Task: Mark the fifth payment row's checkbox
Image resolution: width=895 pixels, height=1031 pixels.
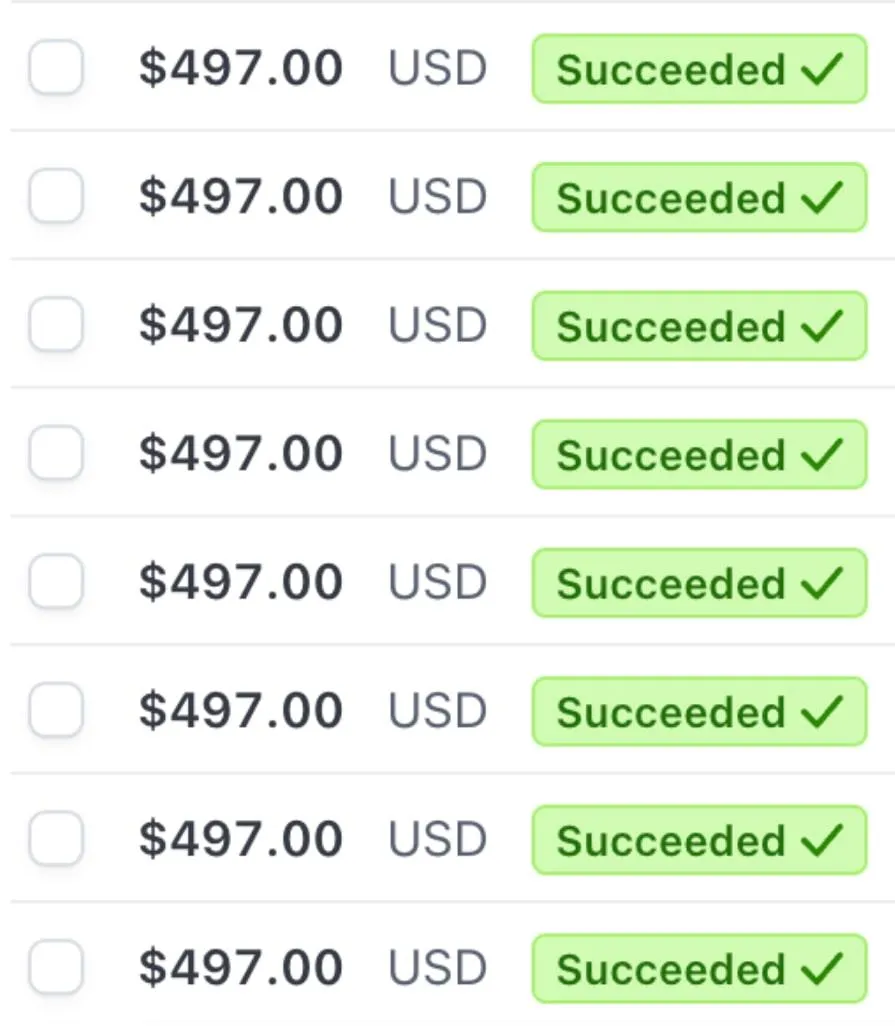Action: [x=56, y=581]
